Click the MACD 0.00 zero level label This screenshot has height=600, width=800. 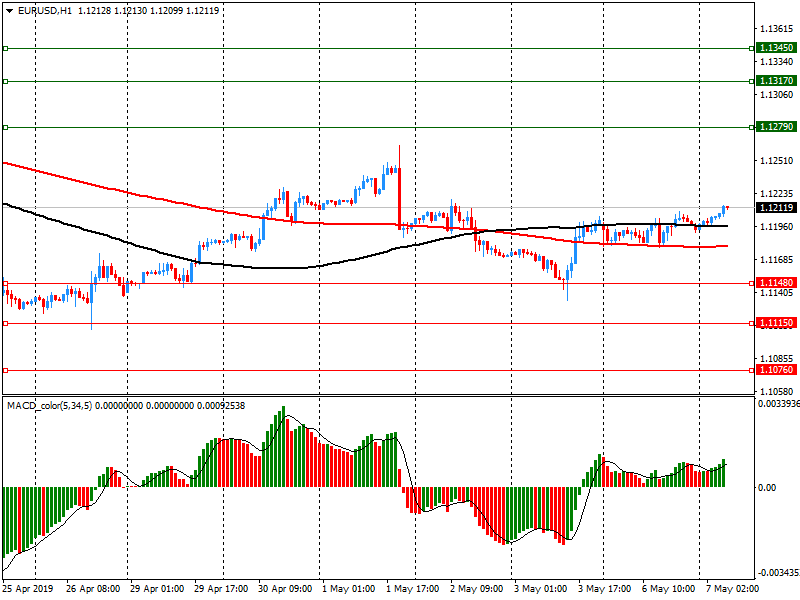(767, 488)
